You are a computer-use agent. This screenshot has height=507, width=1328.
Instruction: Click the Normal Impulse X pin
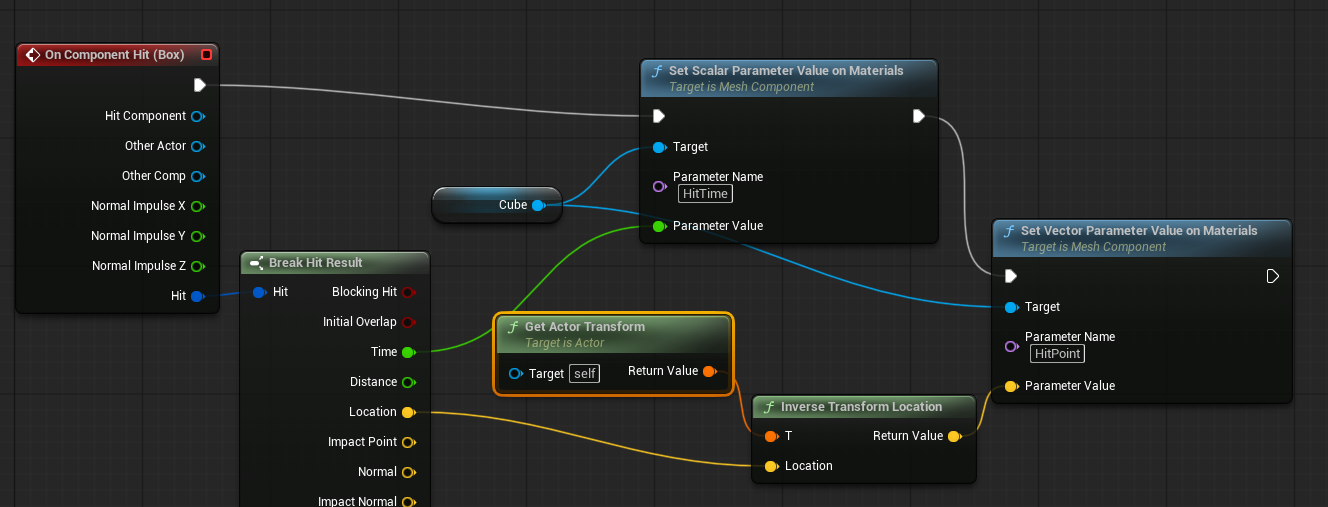coord(197,206)
